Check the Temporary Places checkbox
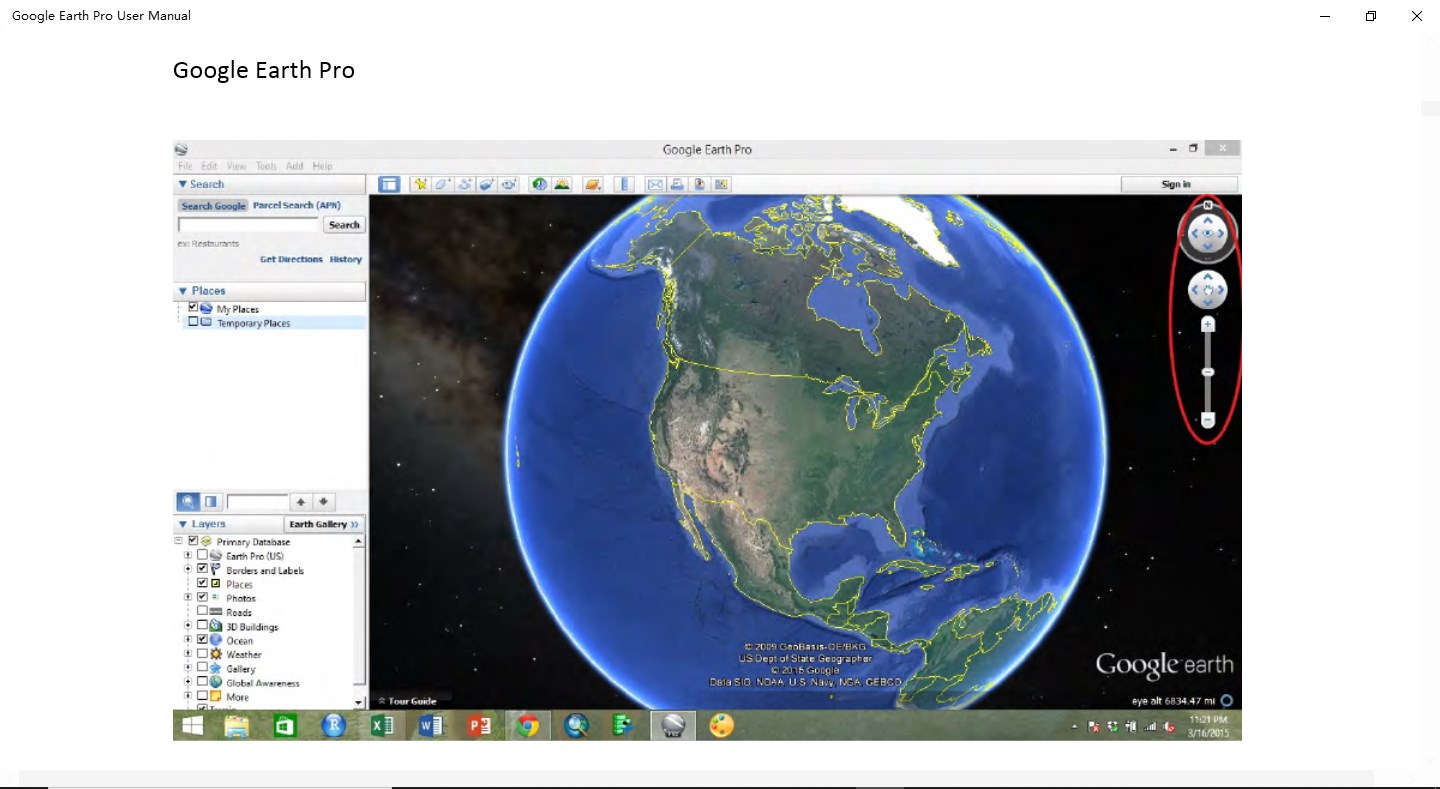Screen dimensions: 1440x789 pos(193,322)
